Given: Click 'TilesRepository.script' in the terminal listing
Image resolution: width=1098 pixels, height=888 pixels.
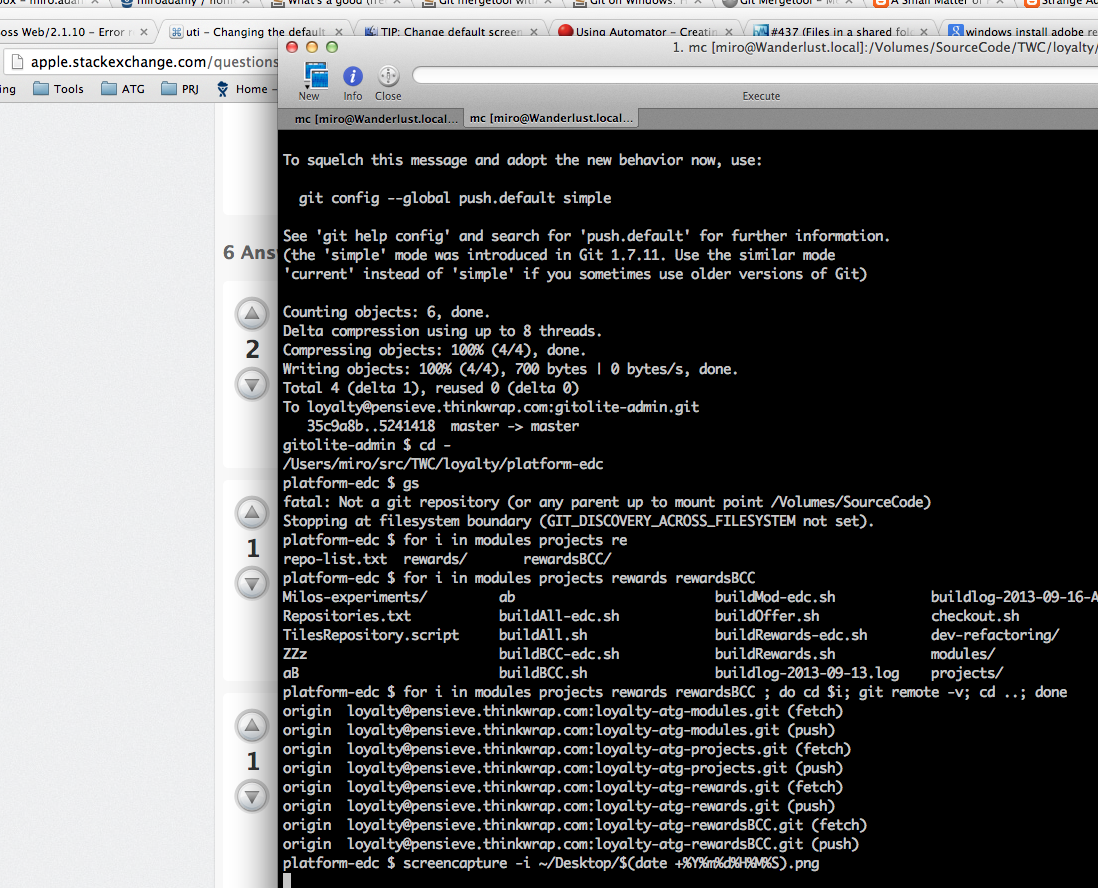Looking at the screenshot, I should [371, 635].
